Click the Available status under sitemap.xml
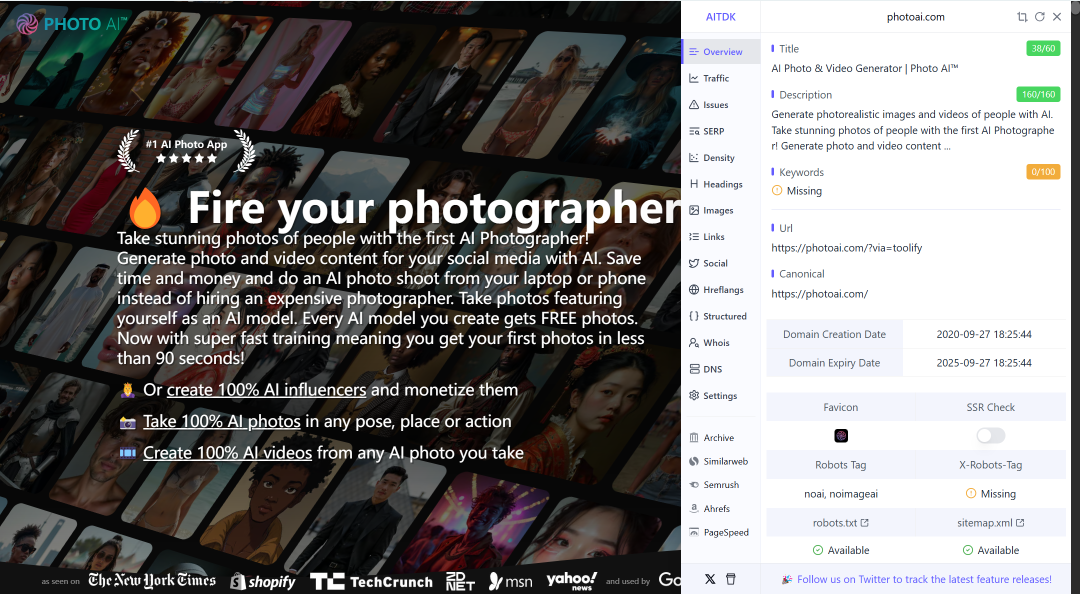 coord(990,551)
